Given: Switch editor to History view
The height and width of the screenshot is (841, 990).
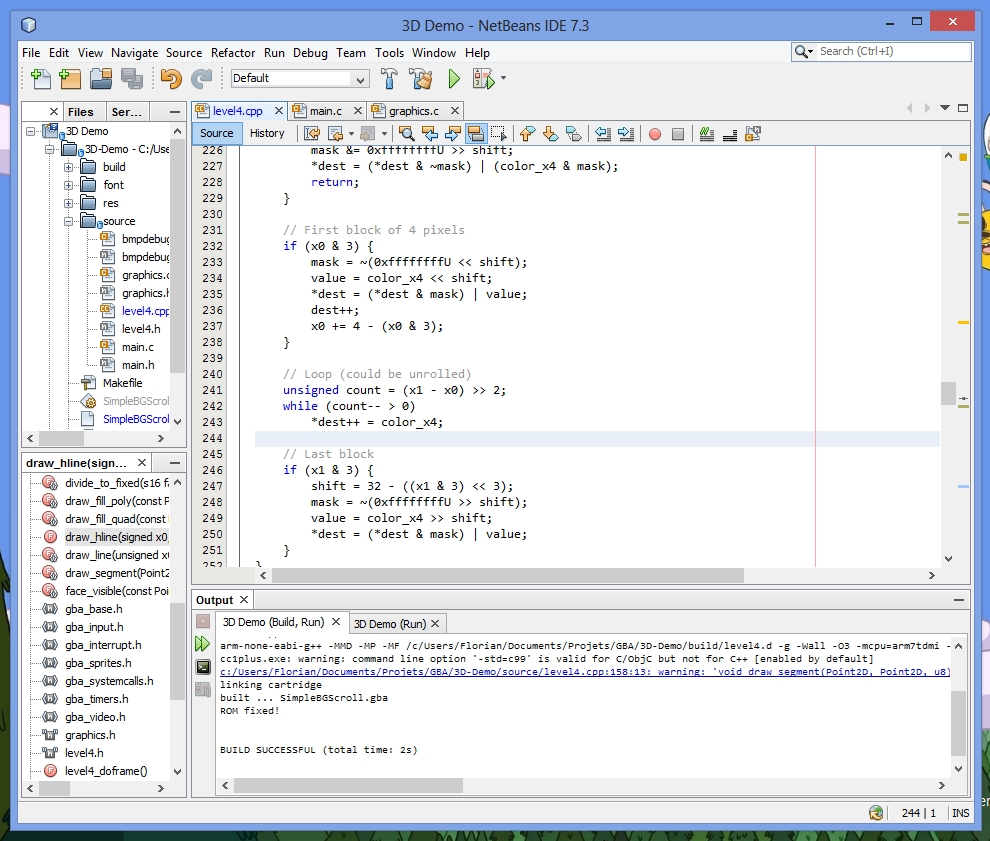Looking at the screenshot, I should point(267,133).
